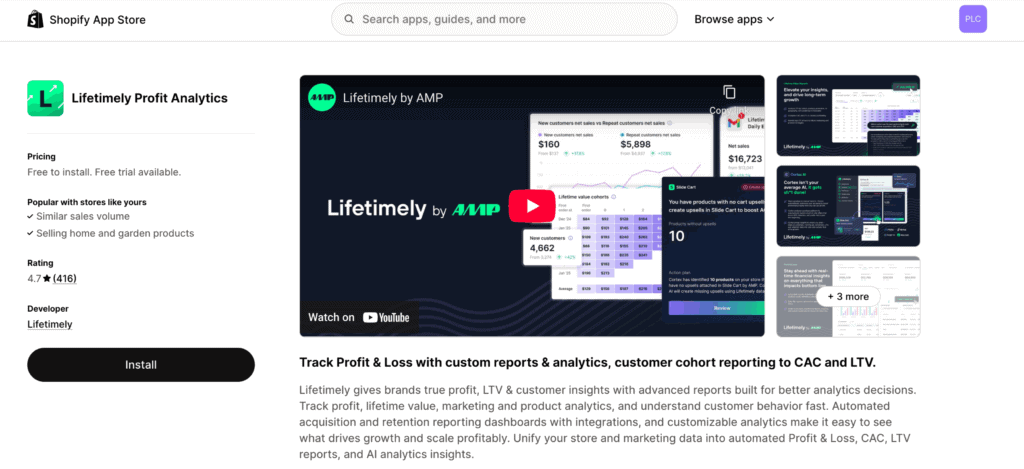Click Watch on YouTube button

(359, 317)
